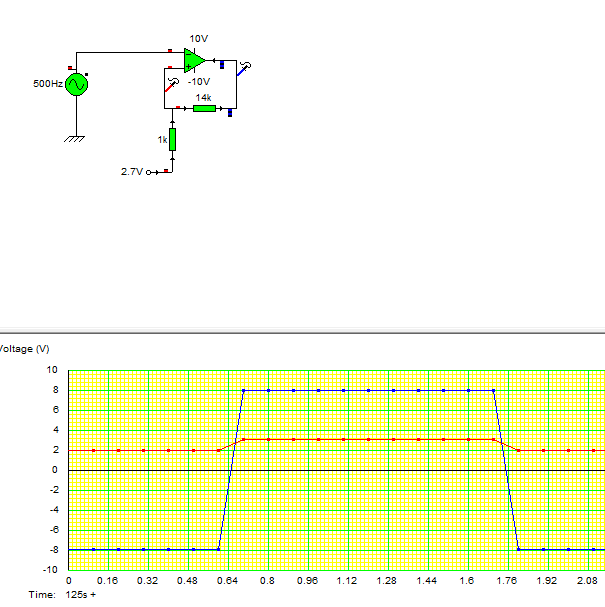Select the red oscilloscope probe

coord(172,85)
